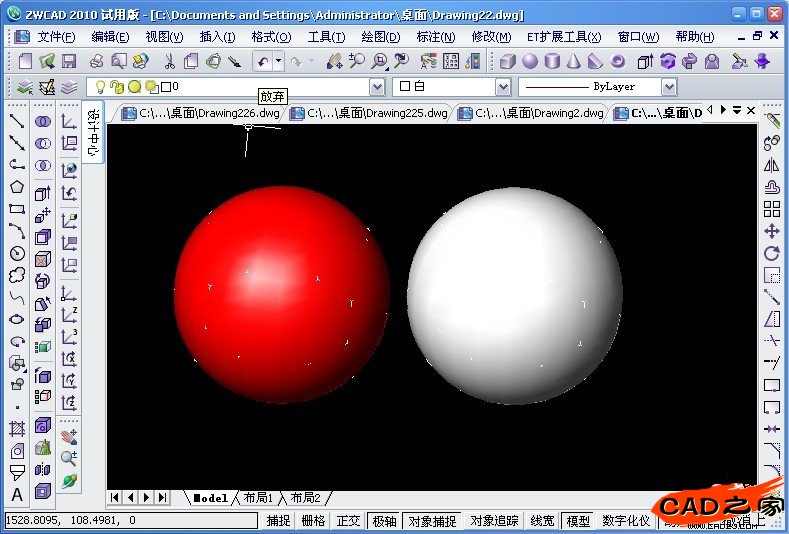Click the Print icon
The height and width of the screenshot is (534, 789).
(x=96, y=61)
